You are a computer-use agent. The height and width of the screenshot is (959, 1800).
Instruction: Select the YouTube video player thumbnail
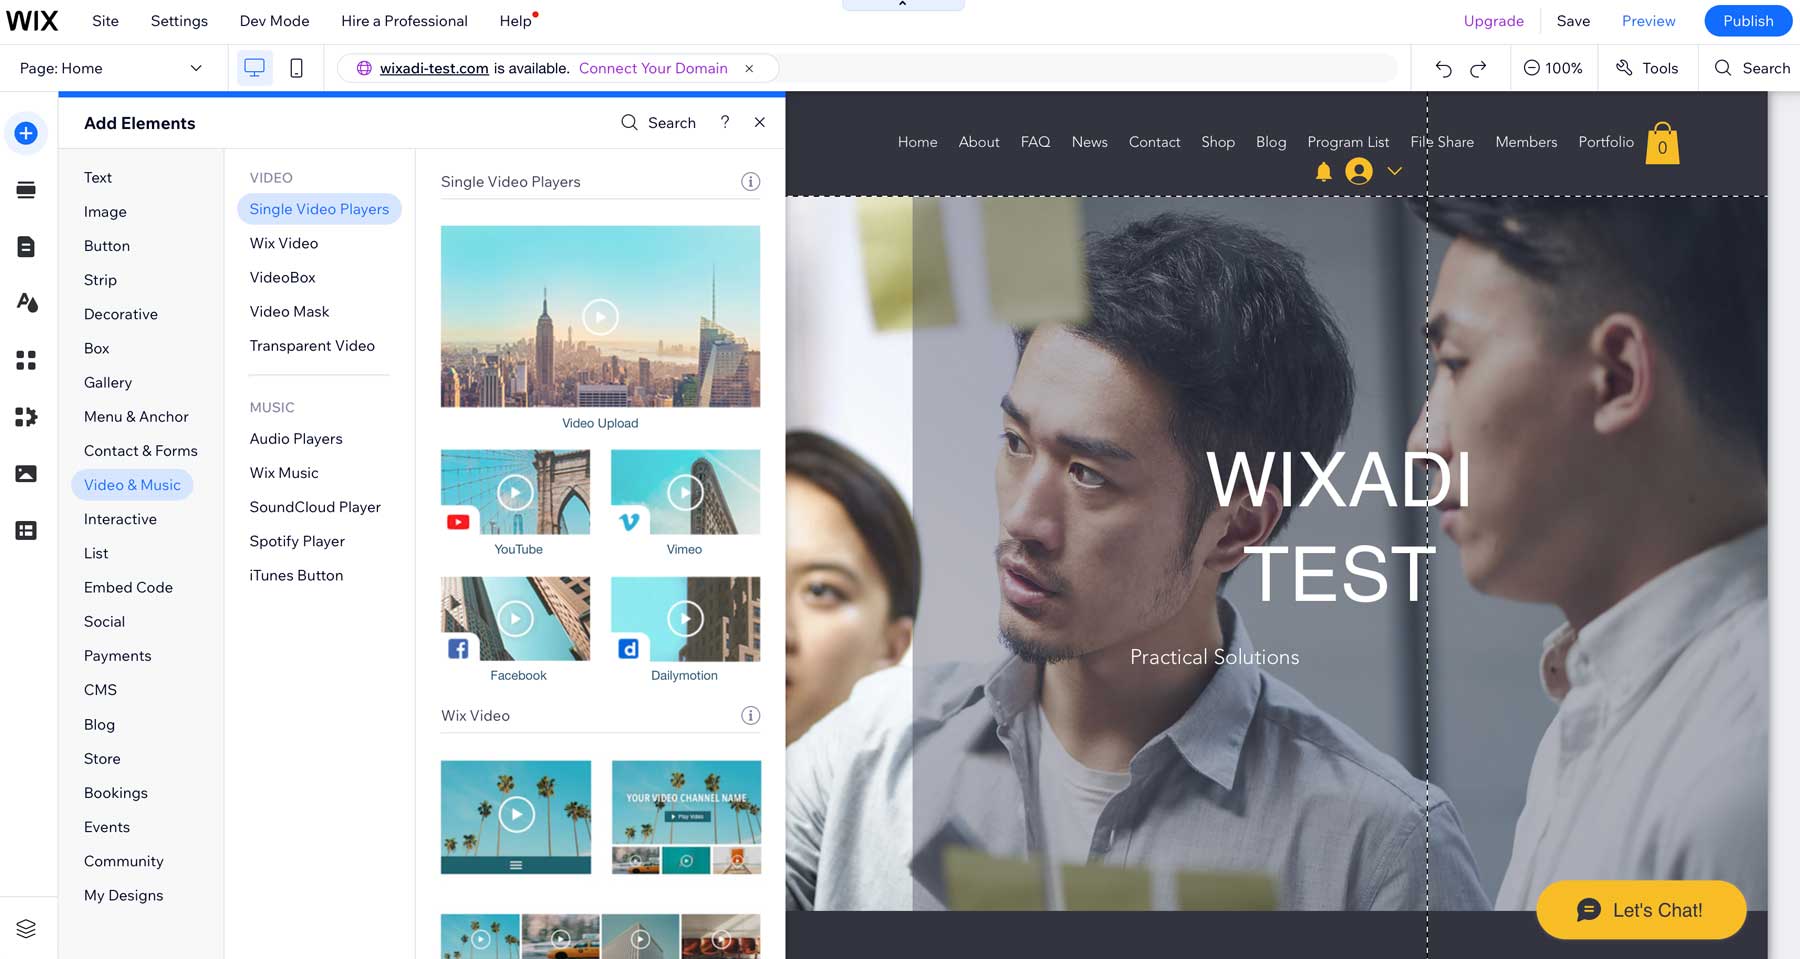(516, 492)
